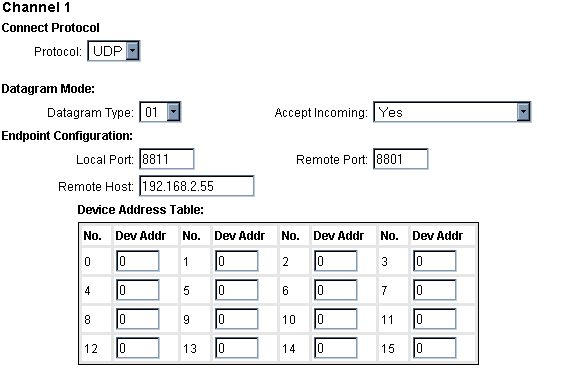The height and width of the screenshot is (376, 566).
Task: Select Dev Addr field for No. 12
Action: click(x=138, y=348)
